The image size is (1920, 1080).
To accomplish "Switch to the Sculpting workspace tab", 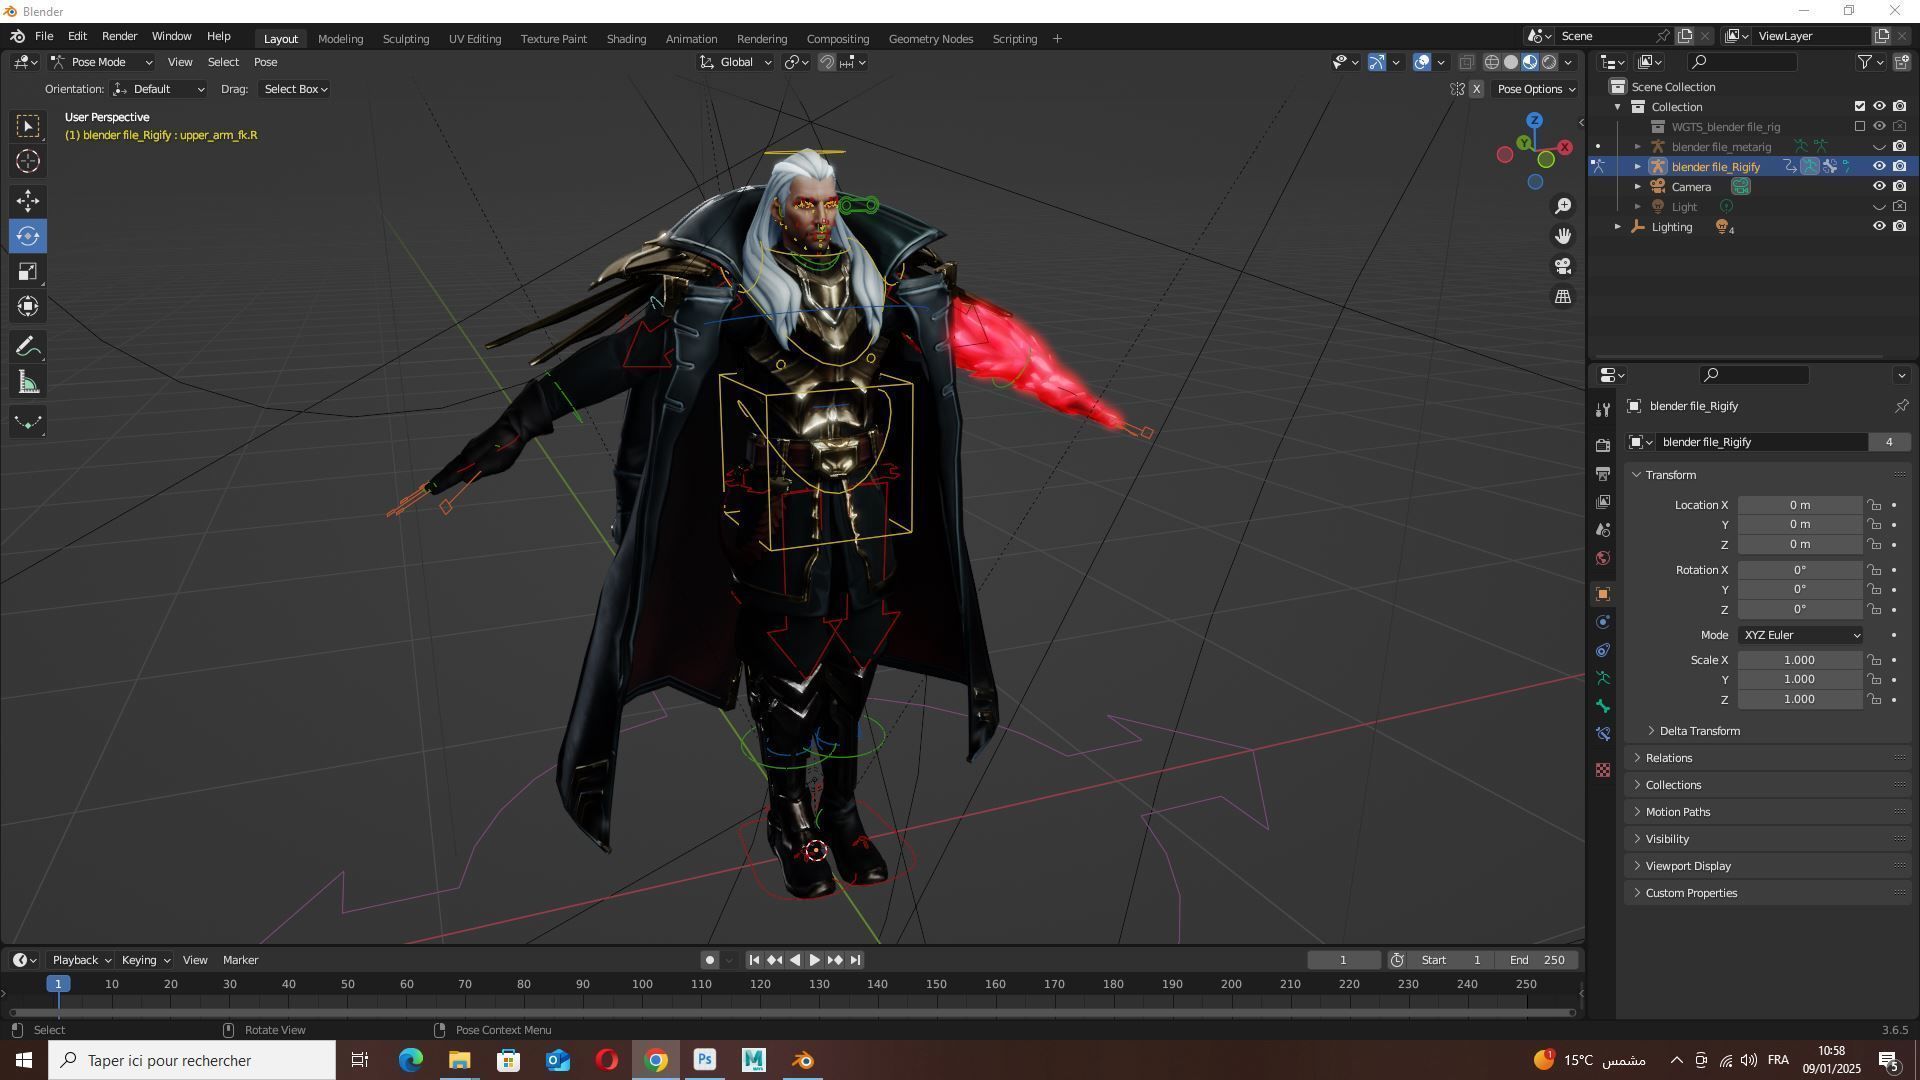I will [405, 38].
